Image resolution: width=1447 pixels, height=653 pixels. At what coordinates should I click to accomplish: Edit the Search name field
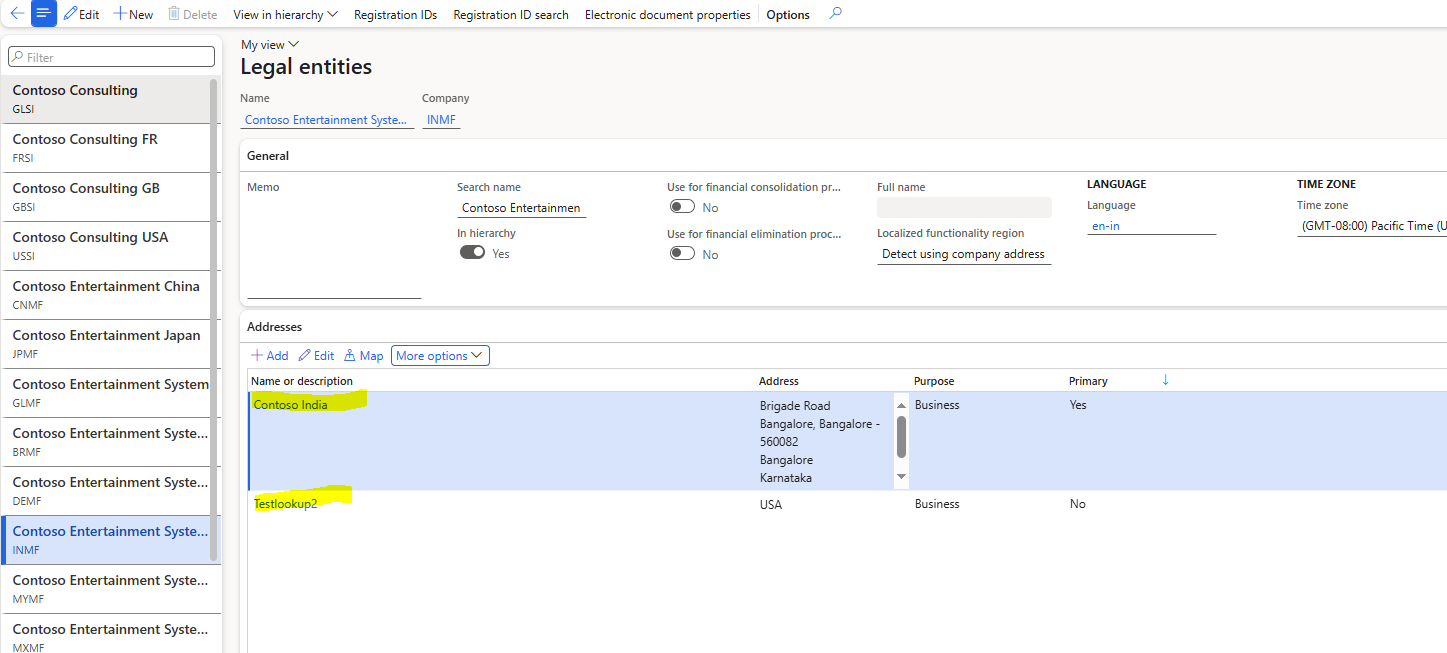pyautogui.click(x=521, y=208)
